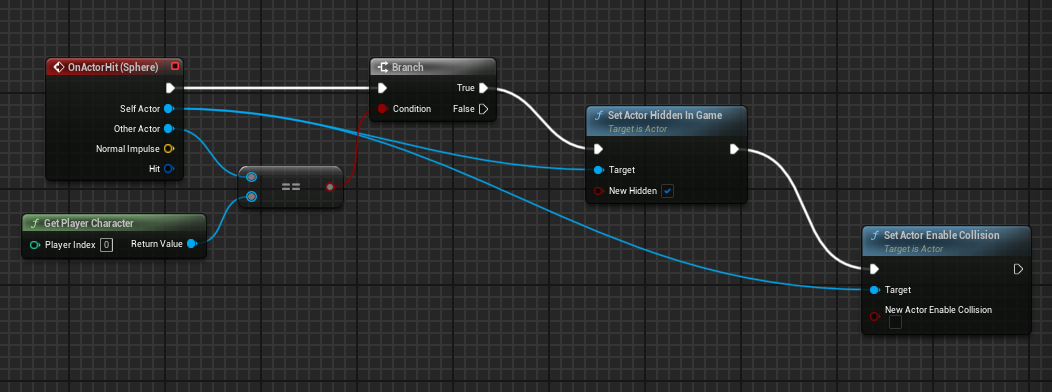Viewport: 1052px width, 392px height.
Task: Click the OnActorHit exec output pin
Action: tap(170, 88)
